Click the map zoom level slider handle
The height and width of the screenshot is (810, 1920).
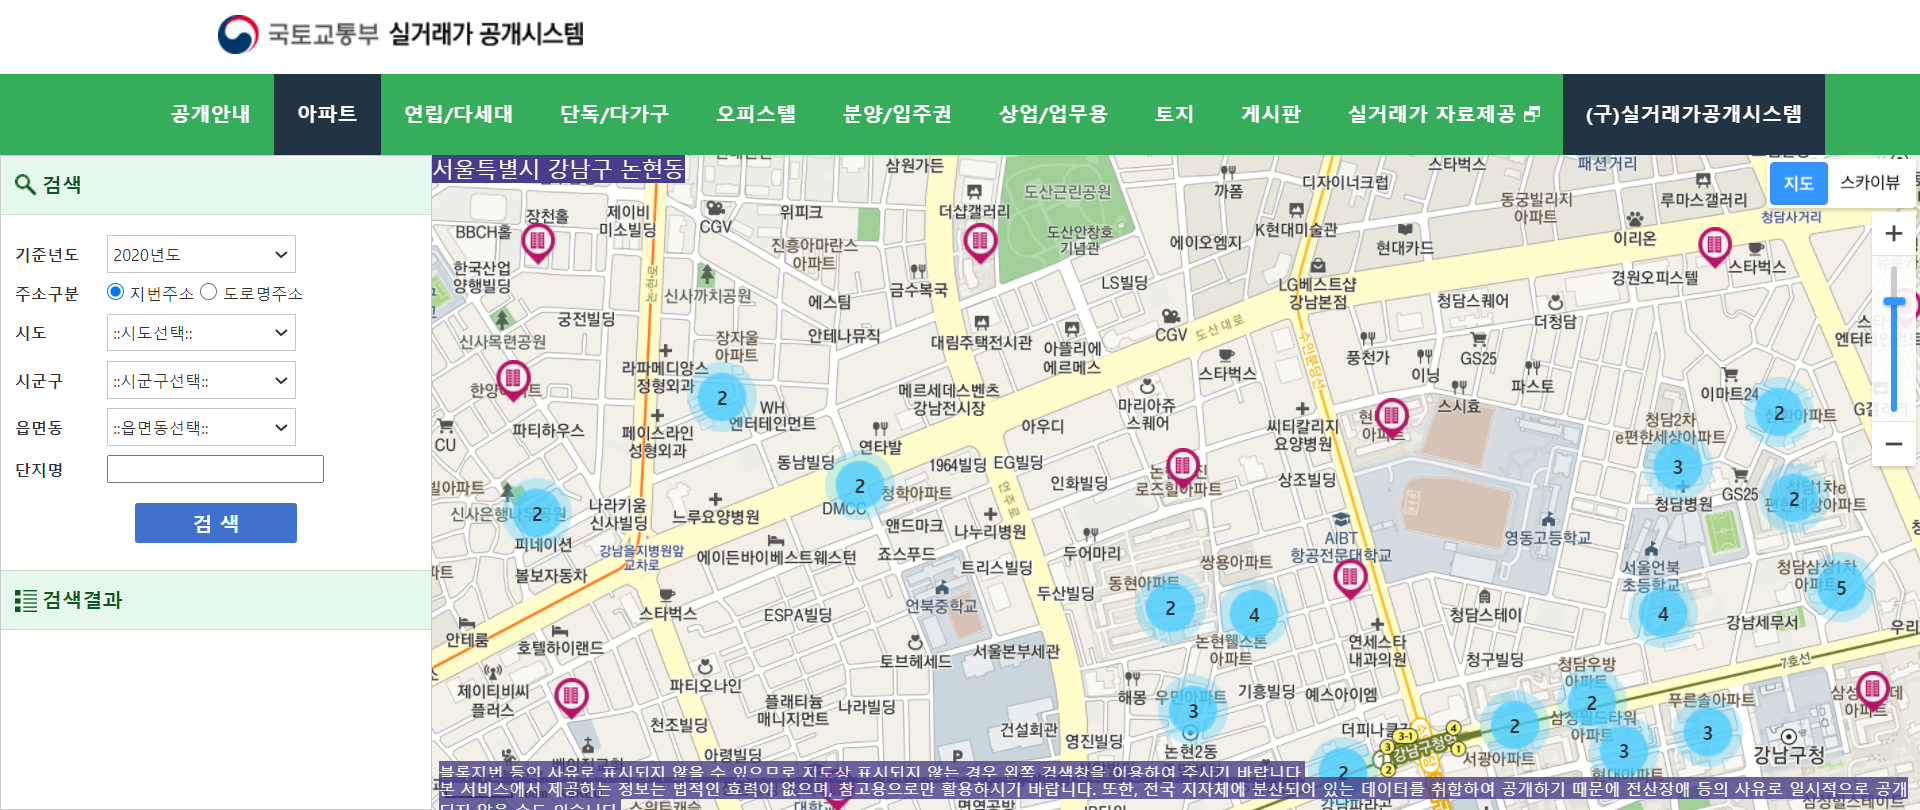click(1893, 301)
